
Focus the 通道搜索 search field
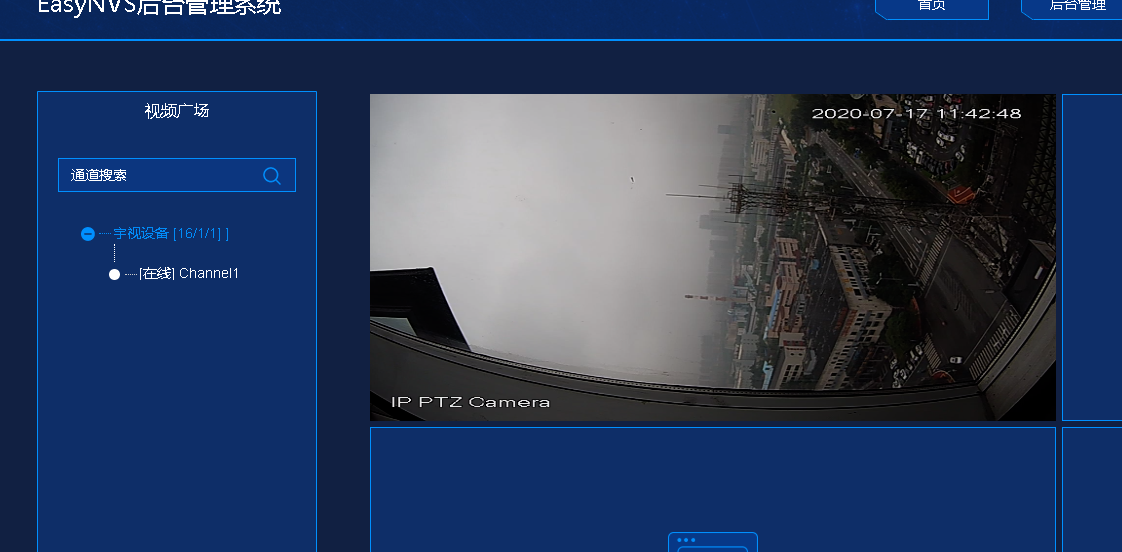click(x=177, y=175)
